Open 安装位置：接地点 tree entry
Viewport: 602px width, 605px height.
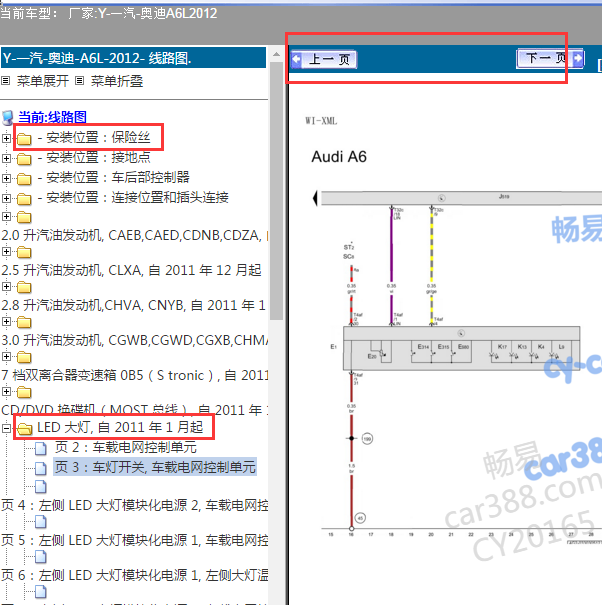pyautogui.click(x=94, y=157)
